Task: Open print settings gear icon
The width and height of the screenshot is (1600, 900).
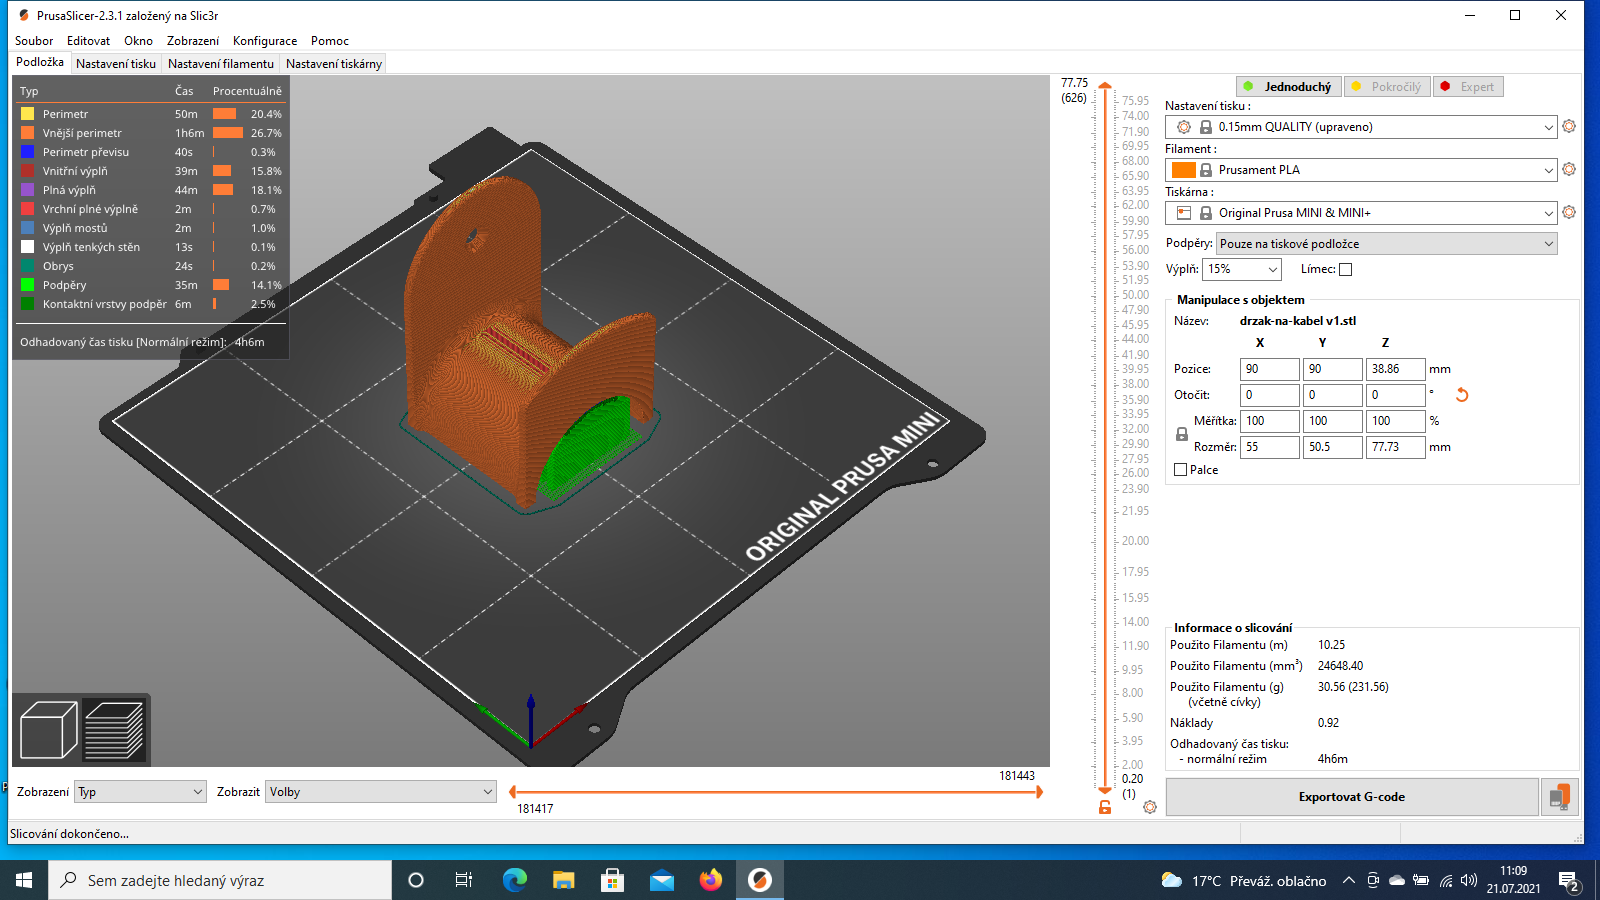Action: tap(1569, 126)
